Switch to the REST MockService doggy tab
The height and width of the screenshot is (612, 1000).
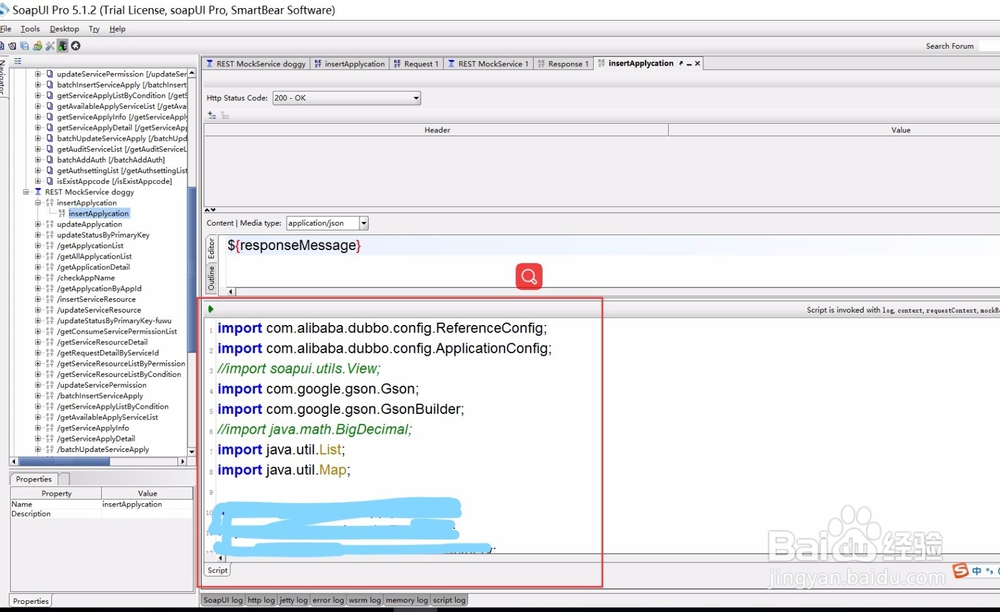pos(256,64)
